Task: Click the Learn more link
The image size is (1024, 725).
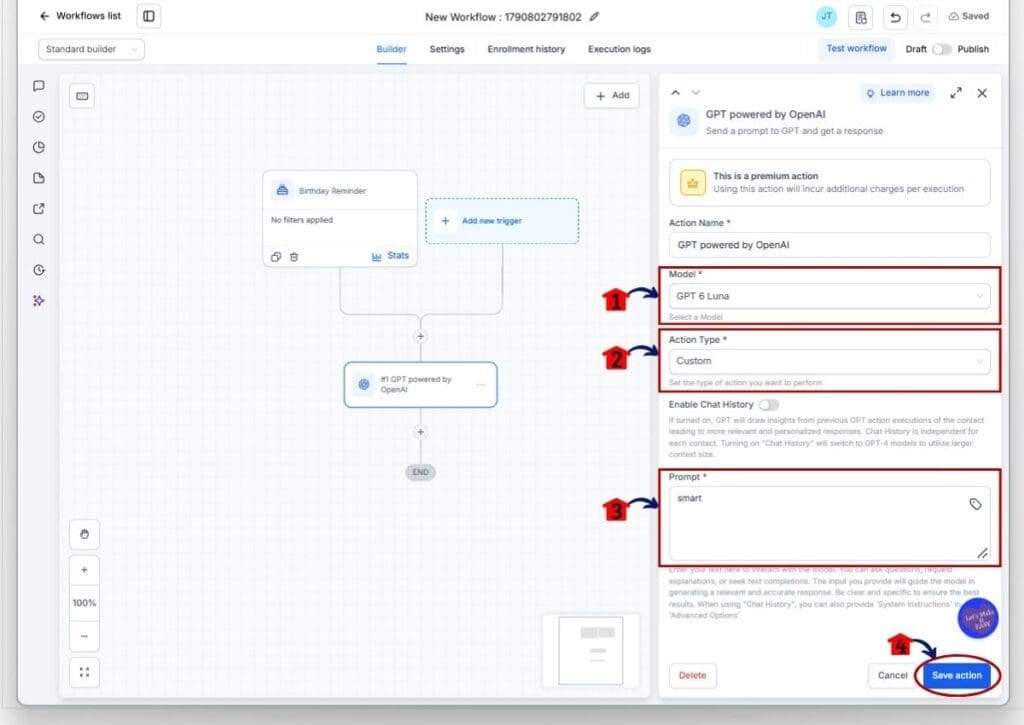Action: 897,93
